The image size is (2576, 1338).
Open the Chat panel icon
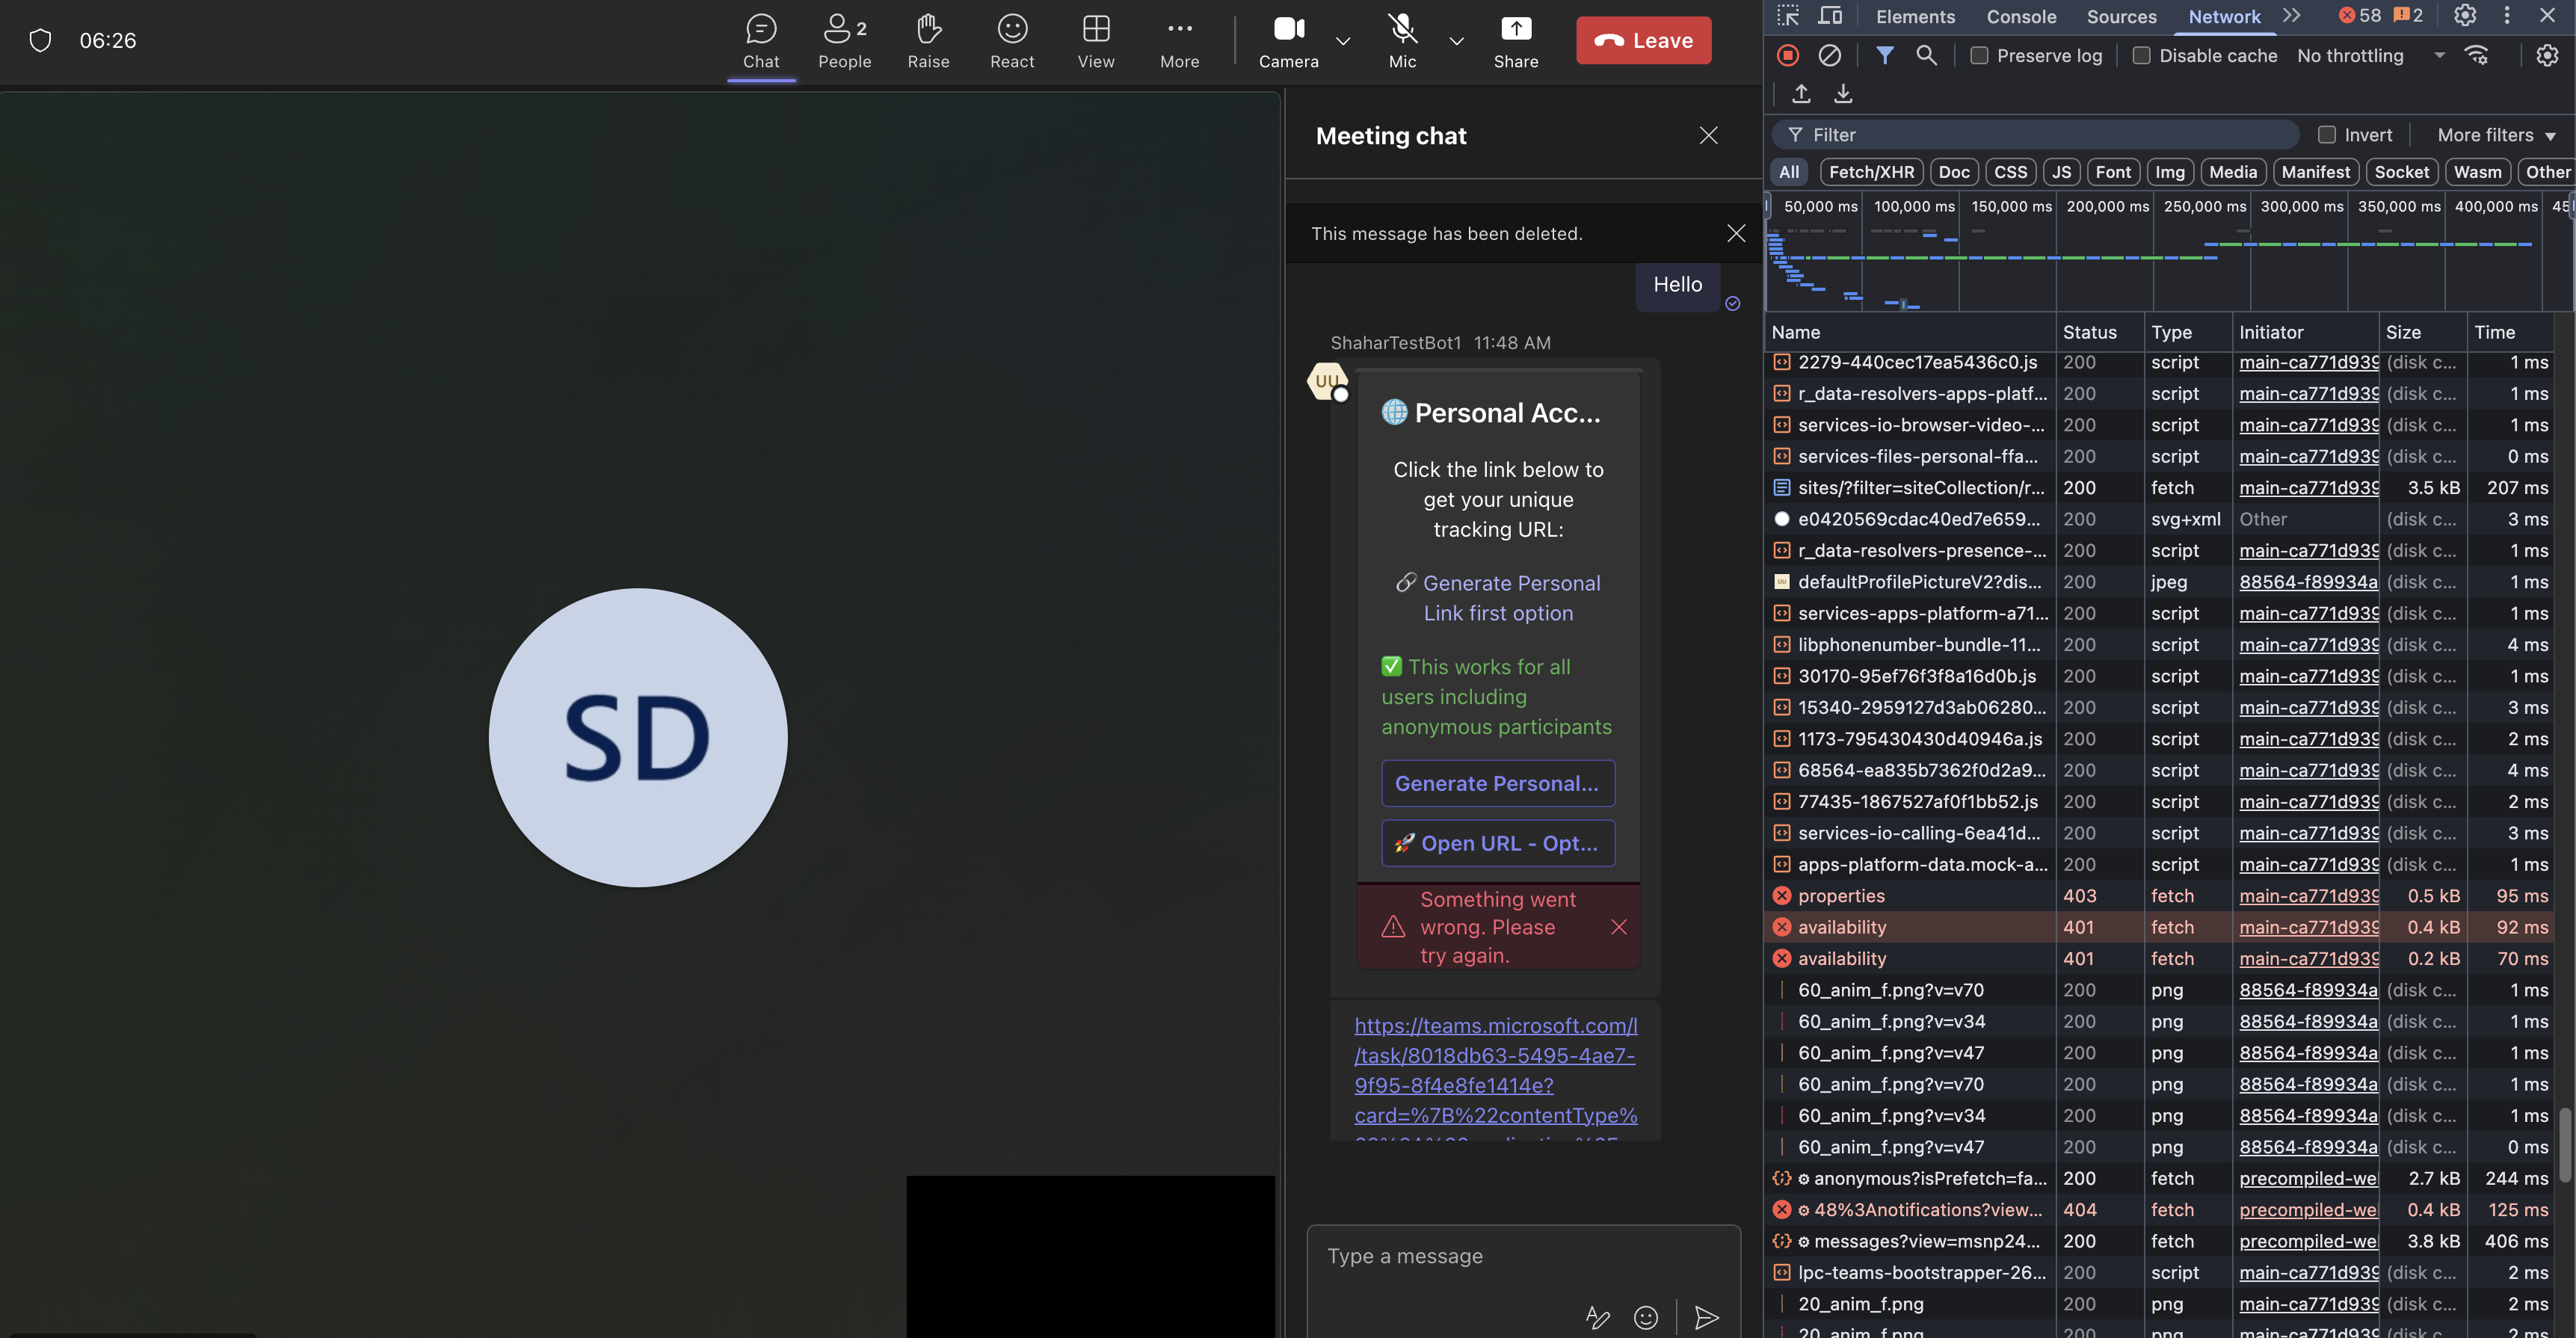pyautogui.click(x=761, y=41)
